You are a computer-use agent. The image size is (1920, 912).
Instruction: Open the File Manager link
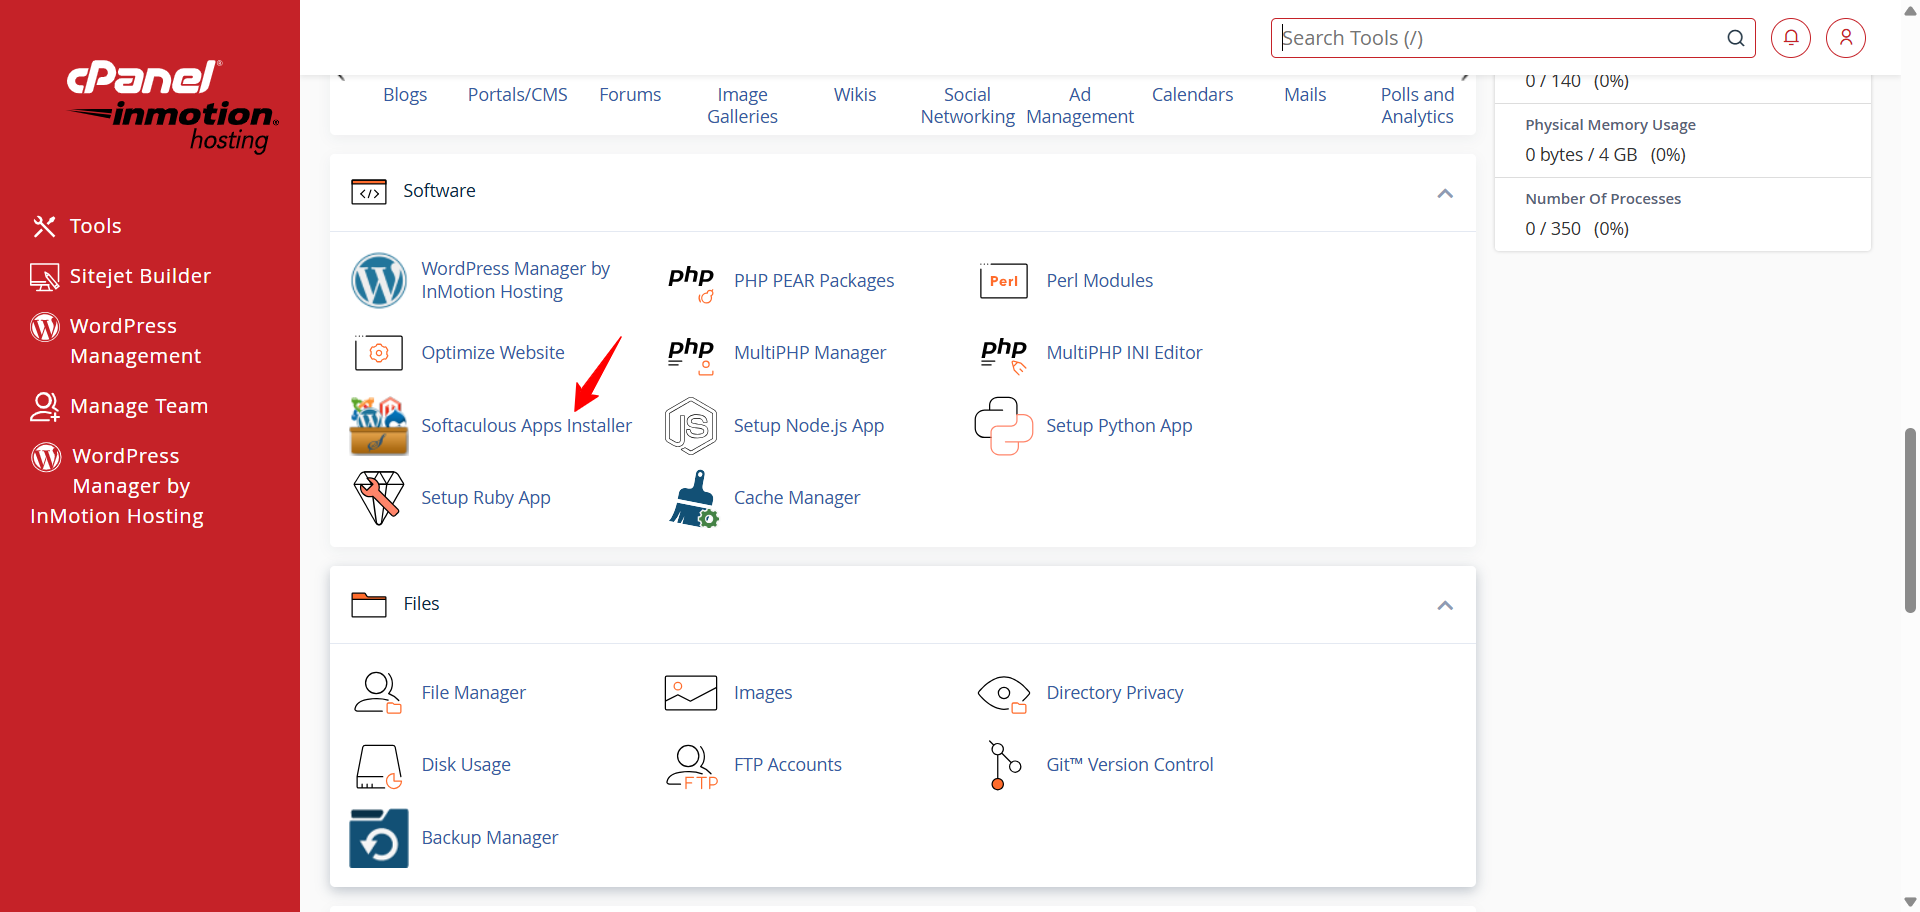[x=473, y=693]
